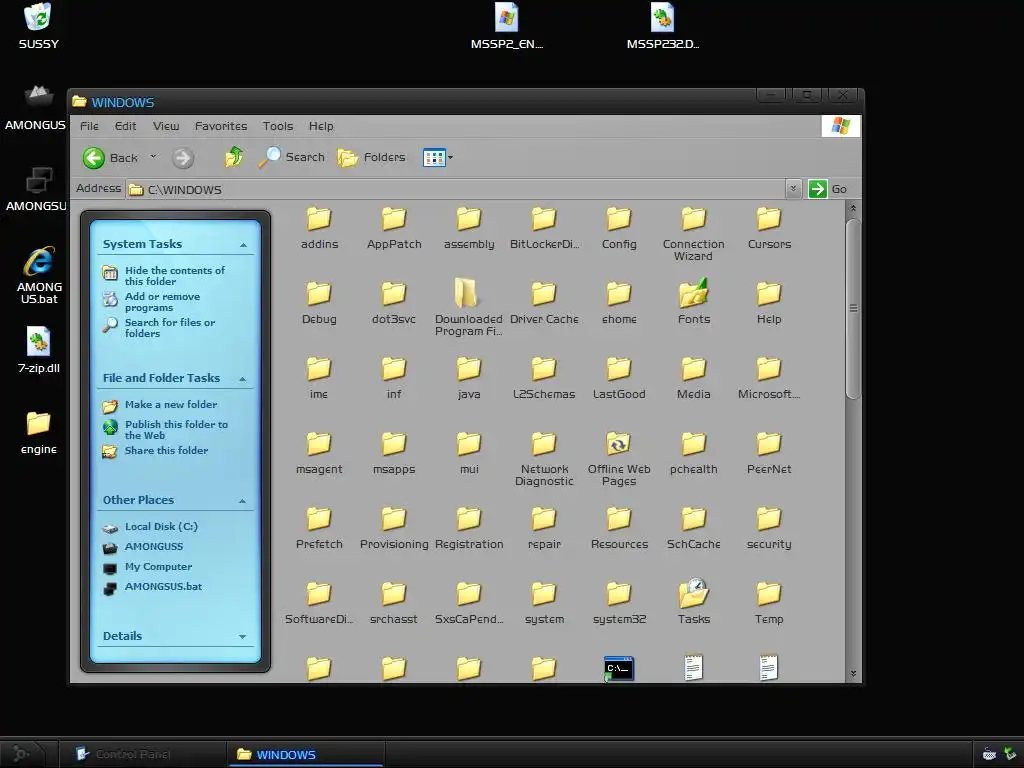
Task: Click the vertical scrollbar thumb
Action: [x=853, y=308]
